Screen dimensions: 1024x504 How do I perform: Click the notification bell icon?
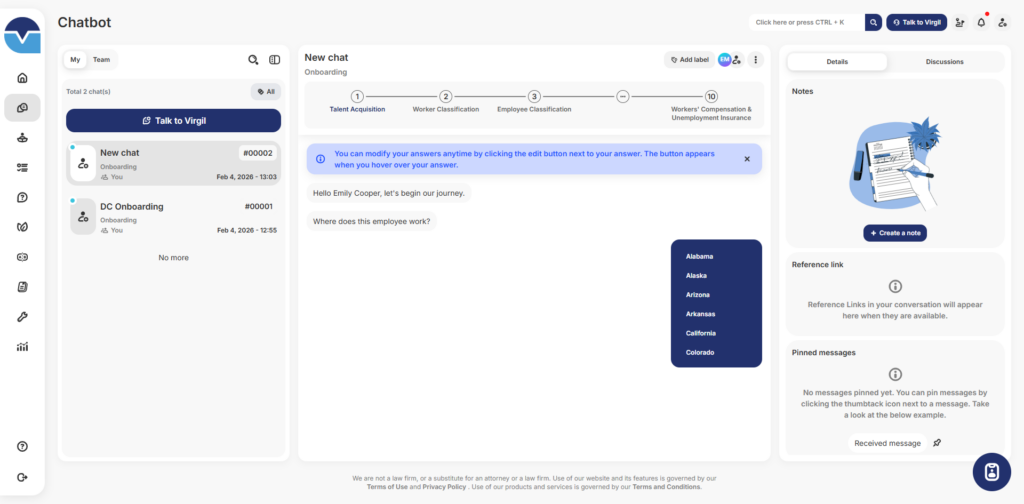pyautogui.click(x=981, y=22)
